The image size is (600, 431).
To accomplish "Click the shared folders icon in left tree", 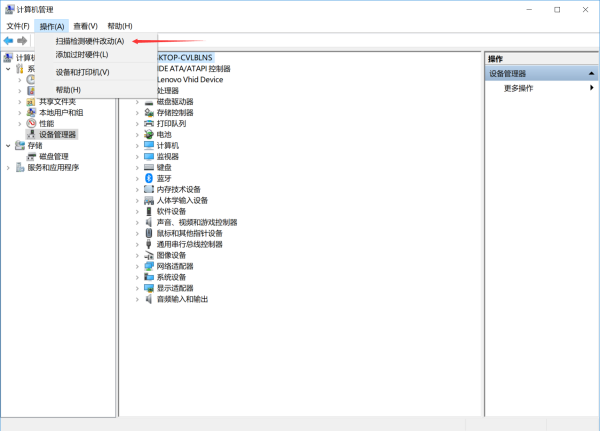I will (31, 102).
